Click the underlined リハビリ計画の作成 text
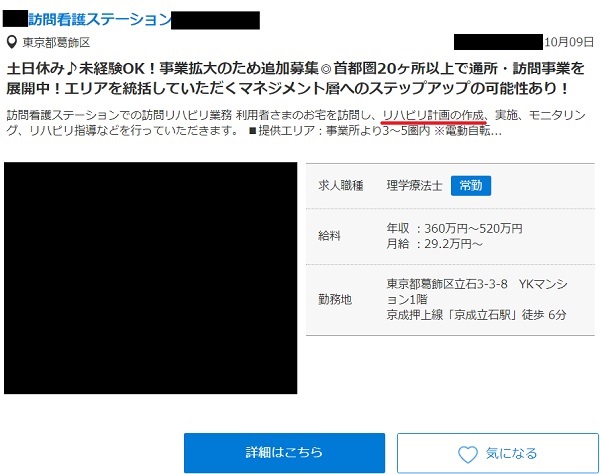The height and width of the screenshot is (474, 600). (x=434, y=114)
